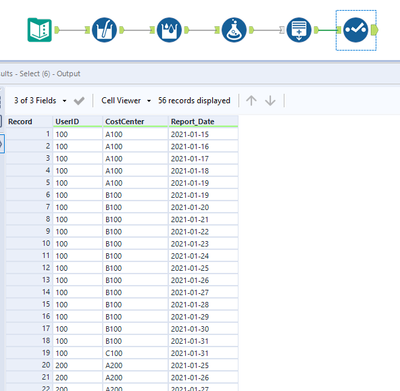Screen dimensions: 400x391
Task: Select Report_Date 2021-01-31 in record 18
Action: 203,341
